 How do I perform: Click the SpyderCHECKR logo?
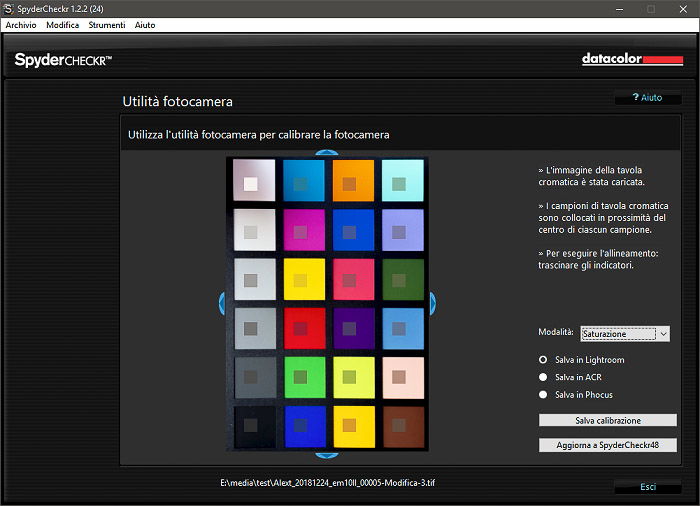tap(63, 60)
